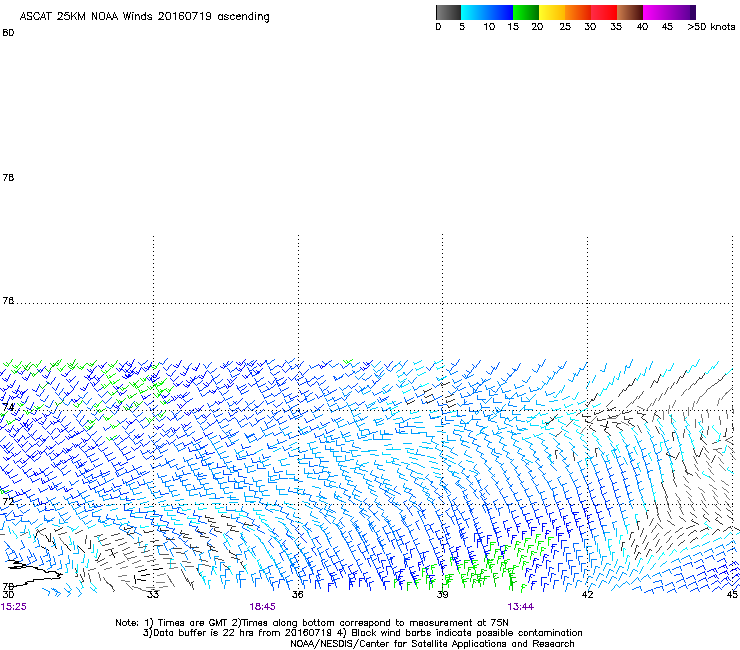
Task: Click the gray 0-5 knots color segment
Action: (x=448, y=12)
